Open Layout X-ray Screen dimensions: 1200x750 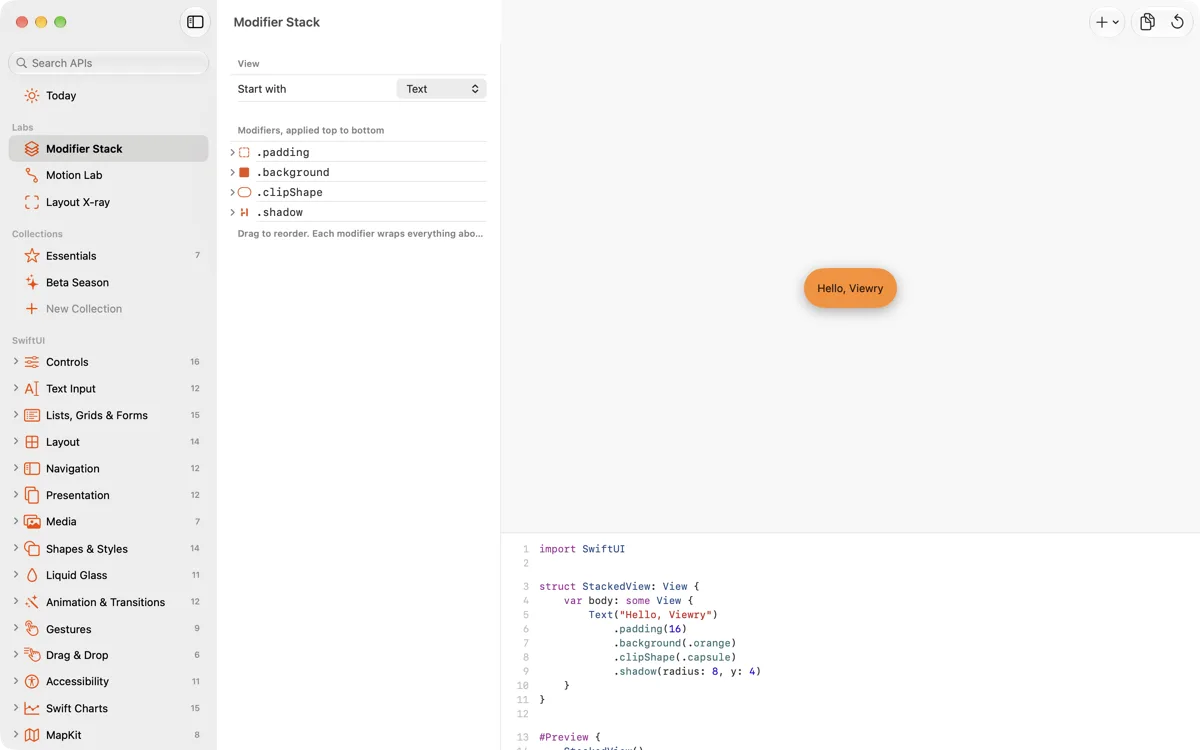pos(109,202)
